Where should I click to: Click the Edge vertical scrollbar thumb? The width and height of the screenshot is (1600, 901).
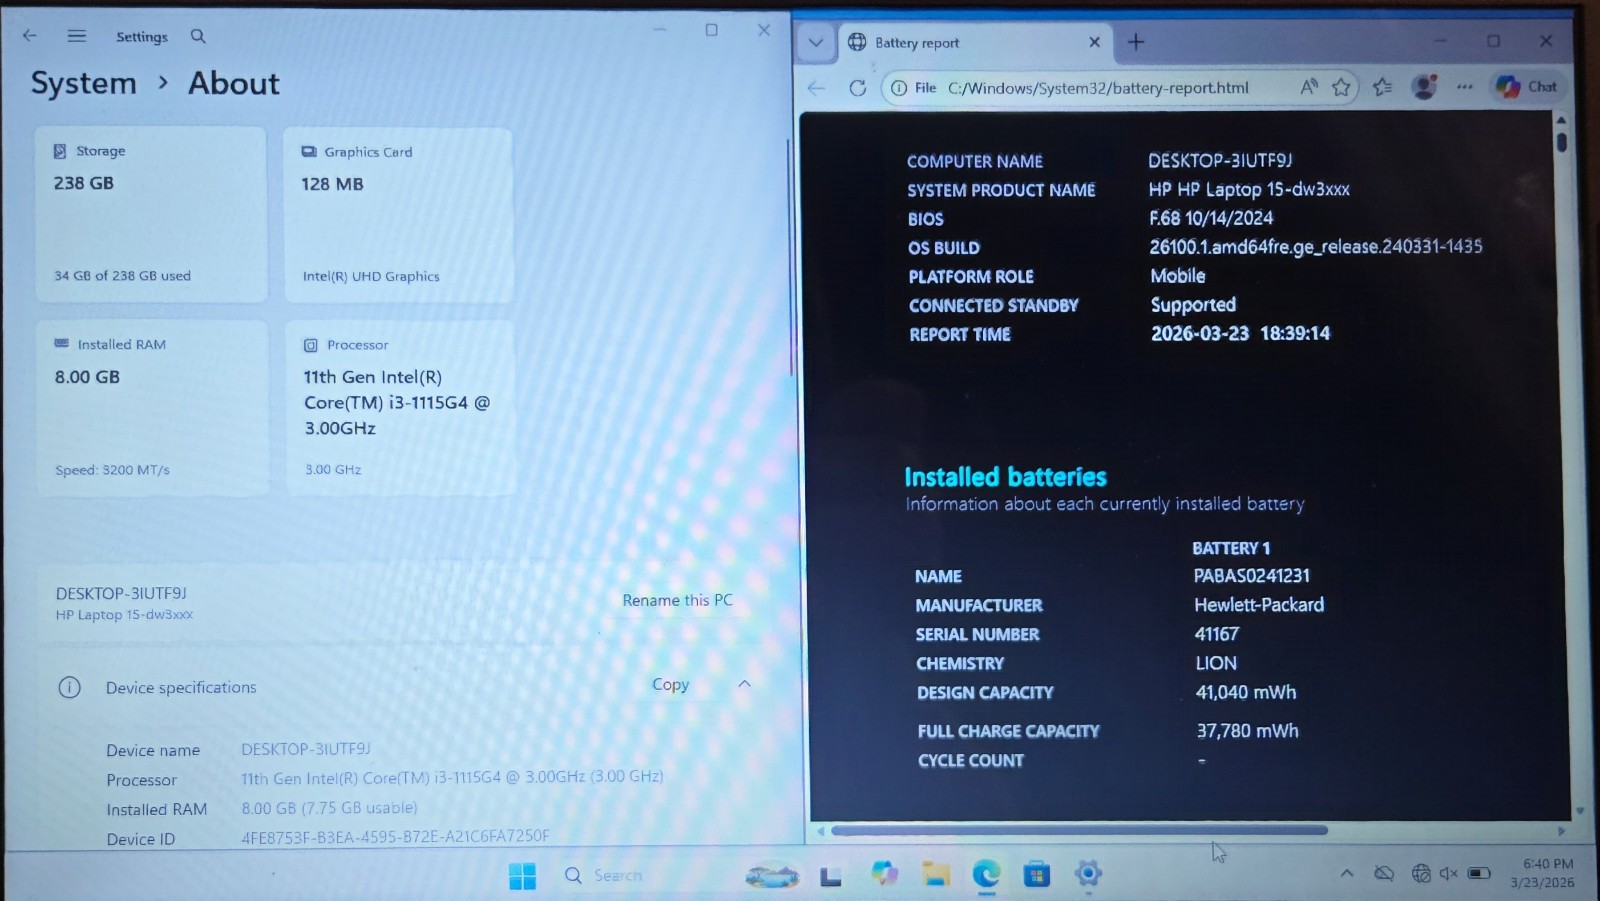(x=1562, y=142)
